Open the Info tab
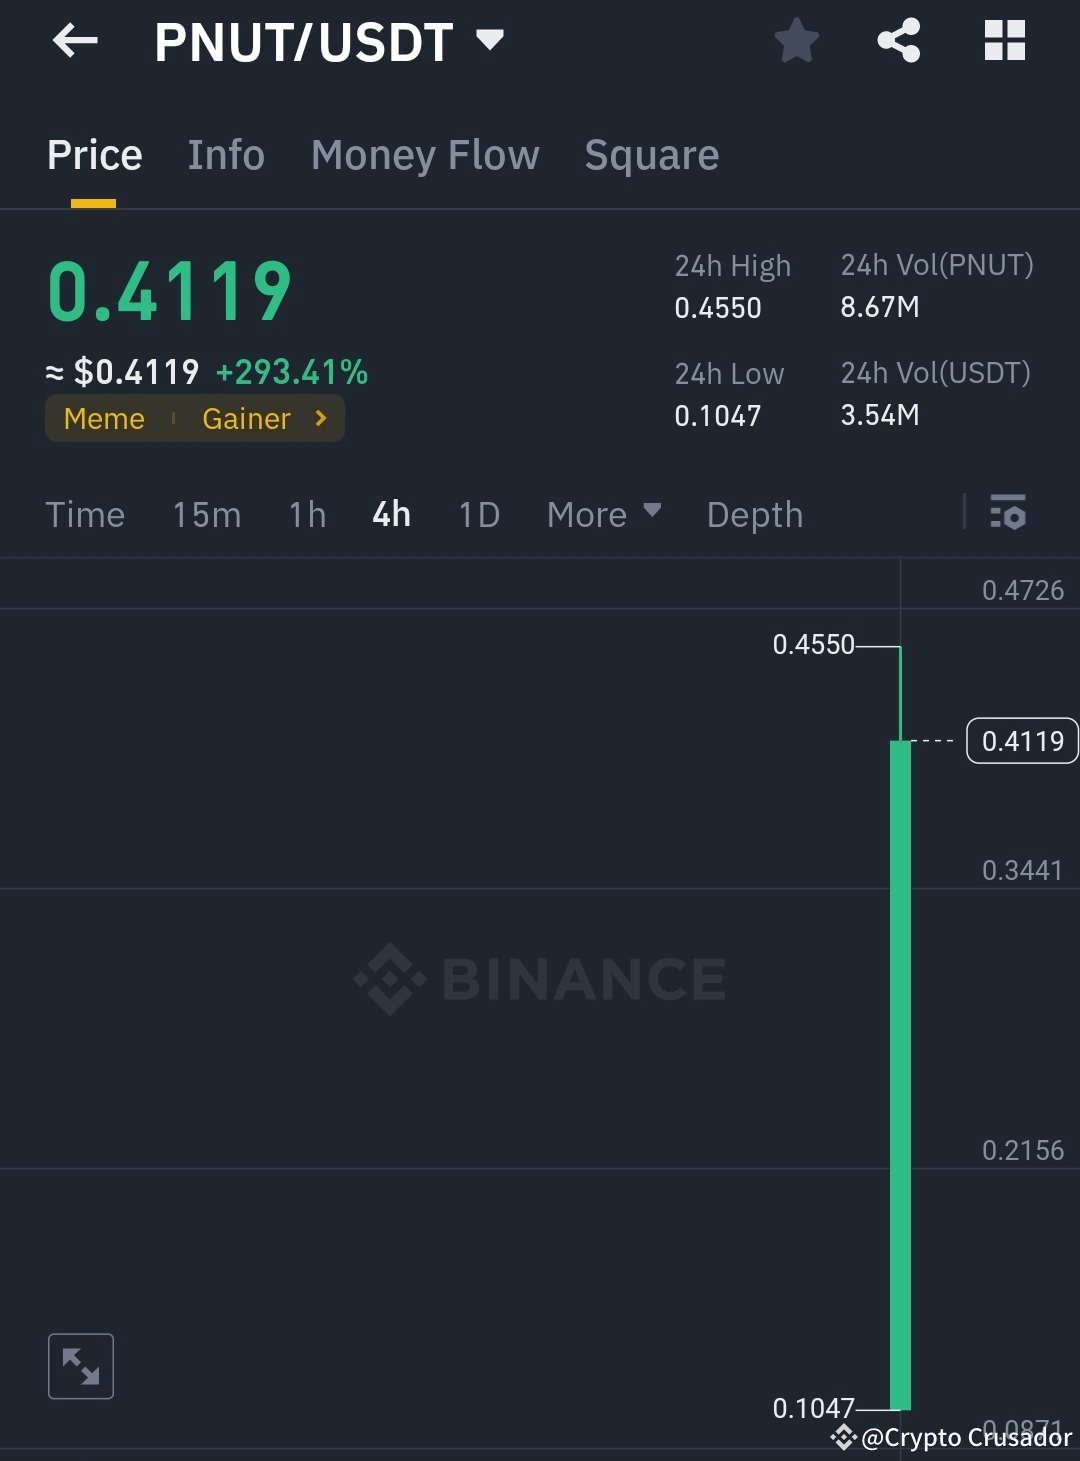Viewport: 1080px width, 1461px height. [x=225, y=155]
